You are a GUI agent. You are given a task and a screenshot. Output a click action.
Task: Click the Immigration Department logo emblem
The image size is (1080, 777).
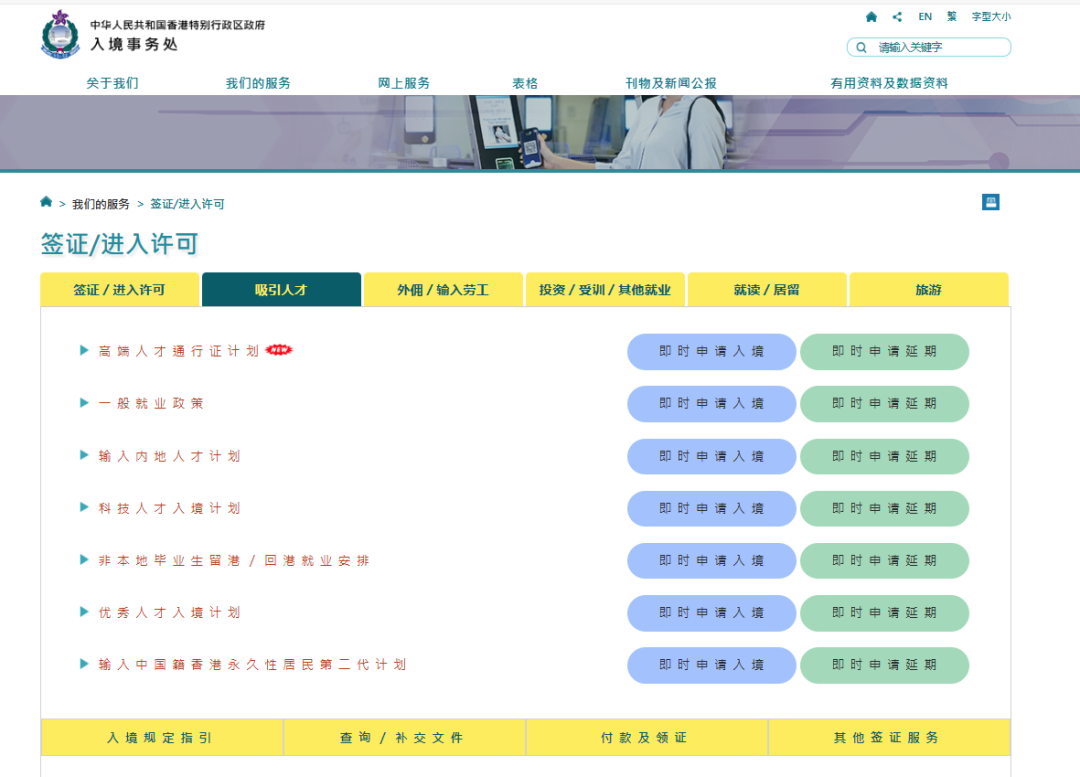(60, 35)
